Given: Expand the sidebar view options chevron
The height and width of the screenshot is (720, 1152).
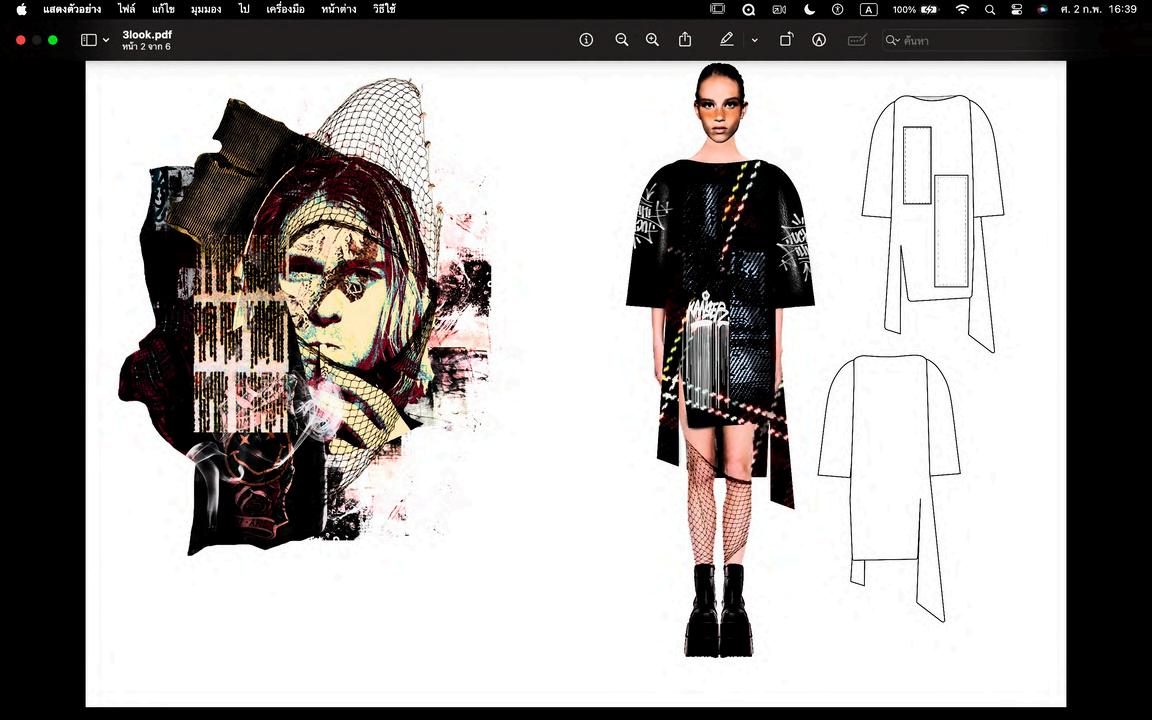Looking at the screenshot, I should click(x=106, y=40).
